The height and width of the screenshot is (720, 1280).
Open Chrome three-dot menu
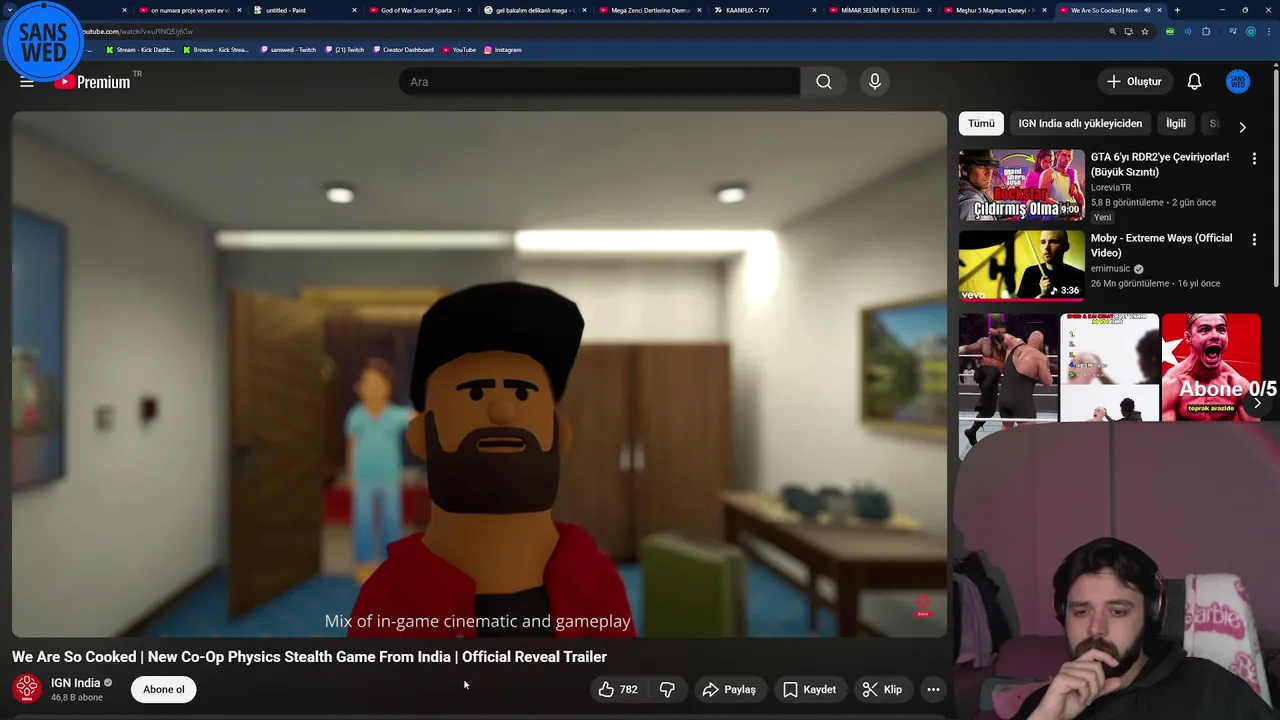click(x=1269, y=31)
